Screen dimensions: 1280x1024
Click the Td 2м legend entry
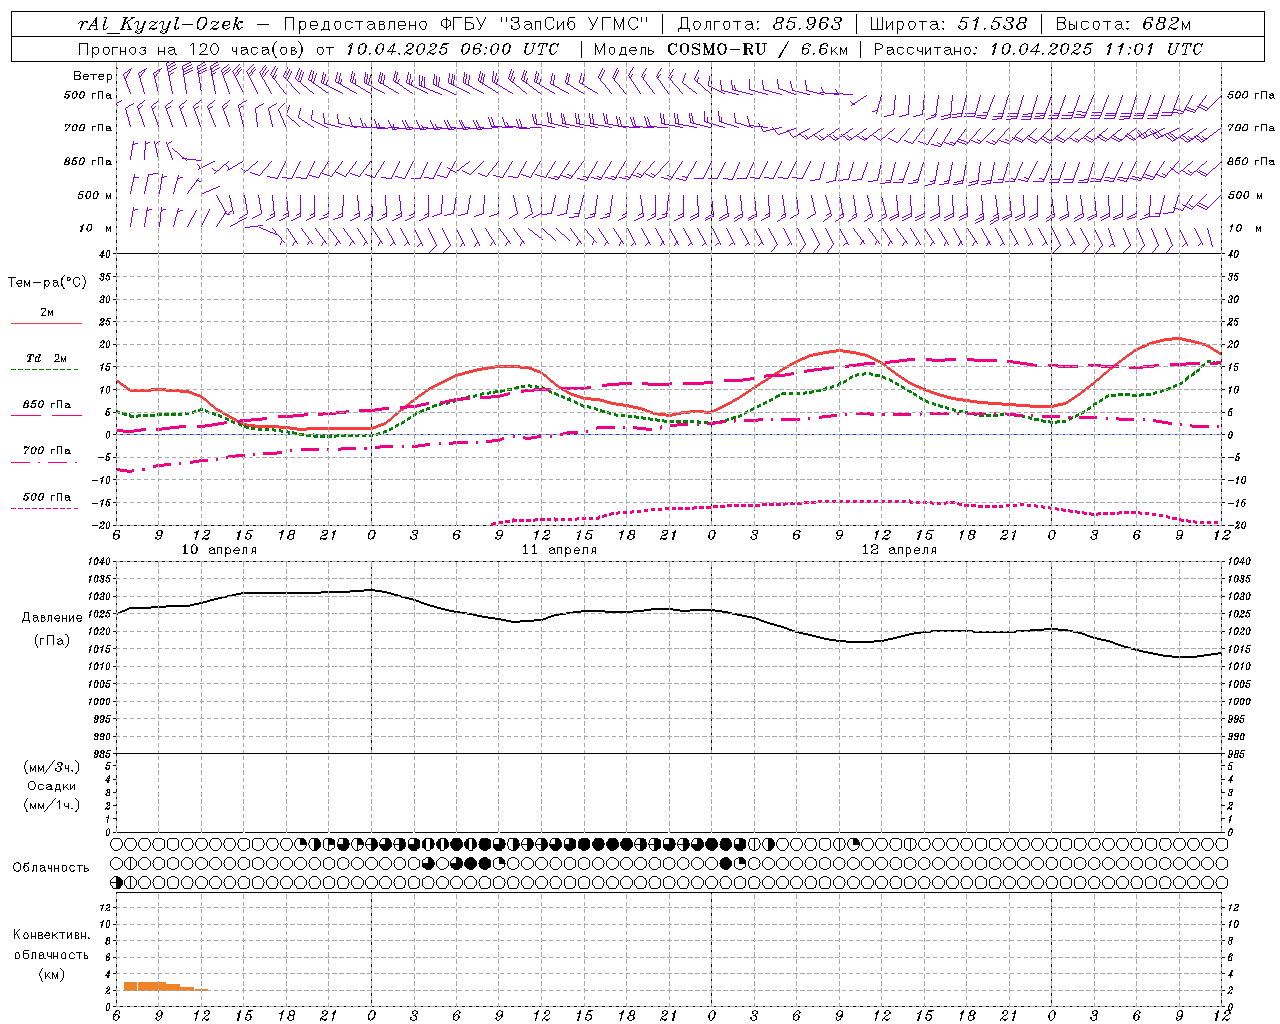point(46,358)
